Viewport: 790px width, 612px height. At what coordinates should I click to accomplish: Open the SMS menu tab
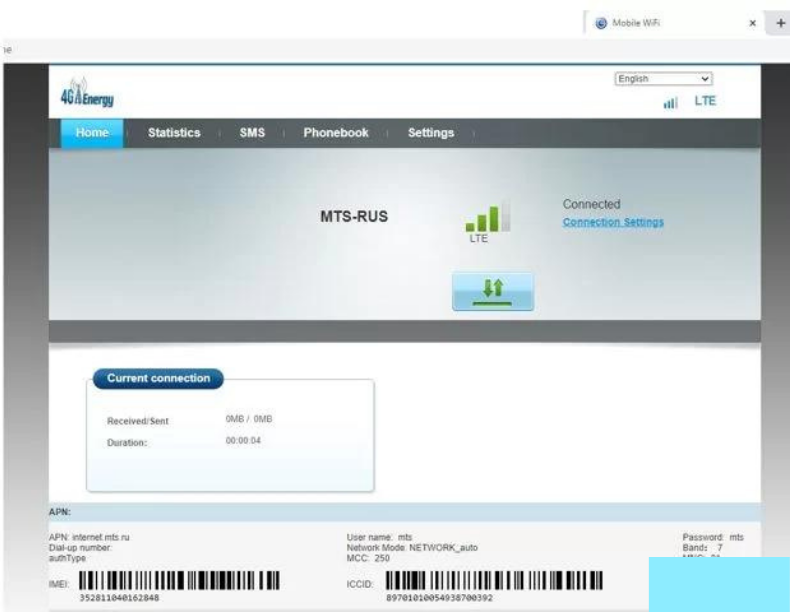click(x=252, y=133)
